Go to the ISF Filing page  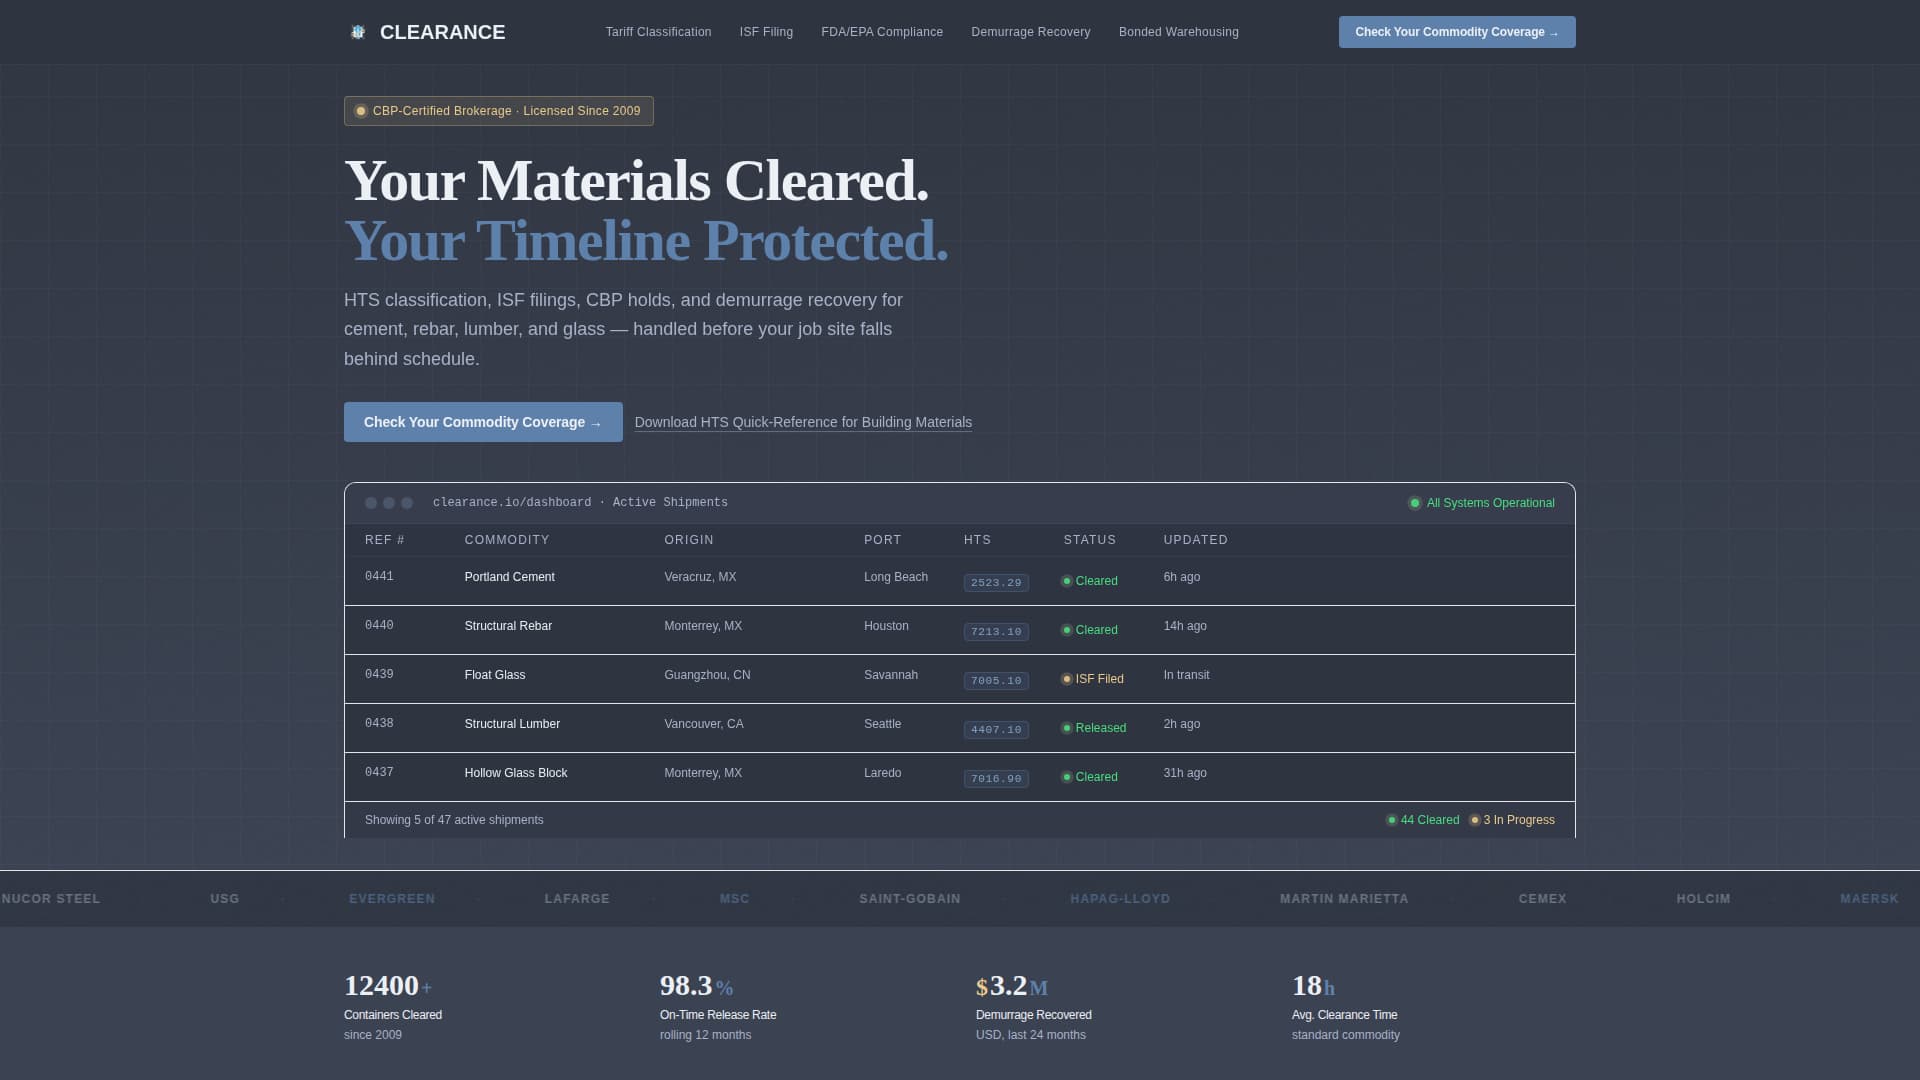tap(766, 32)
